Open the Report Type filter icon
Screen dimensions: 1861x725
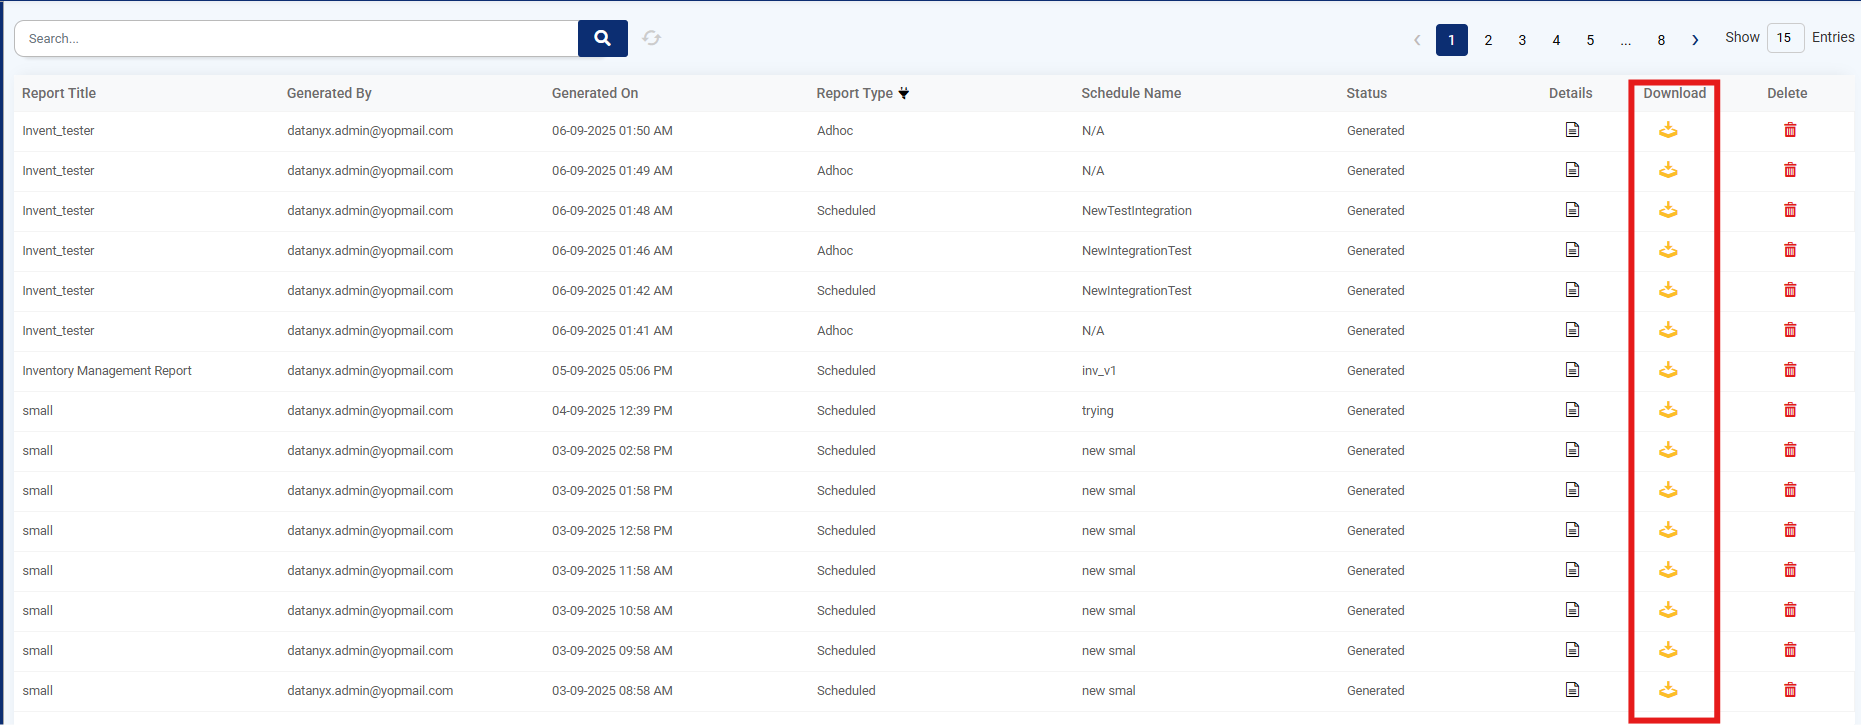pos(904,93)
